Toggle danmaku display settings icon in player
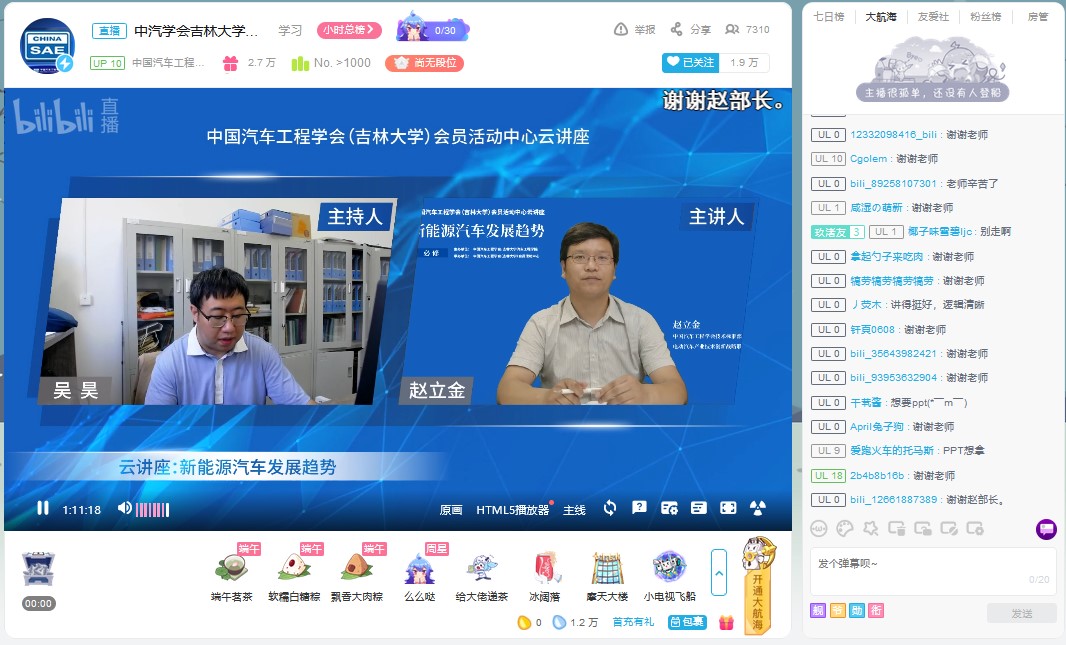Image resolution: width=1066 pixels, height=645 pixels. [669, 508]
